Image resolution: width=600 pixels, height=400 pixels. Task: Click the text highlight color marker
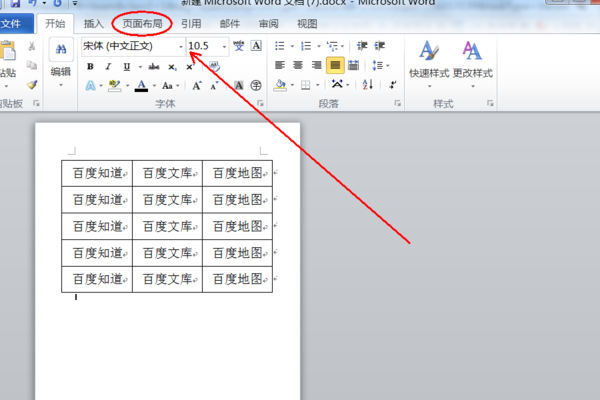pyautogui.click(x=114, y=85)
